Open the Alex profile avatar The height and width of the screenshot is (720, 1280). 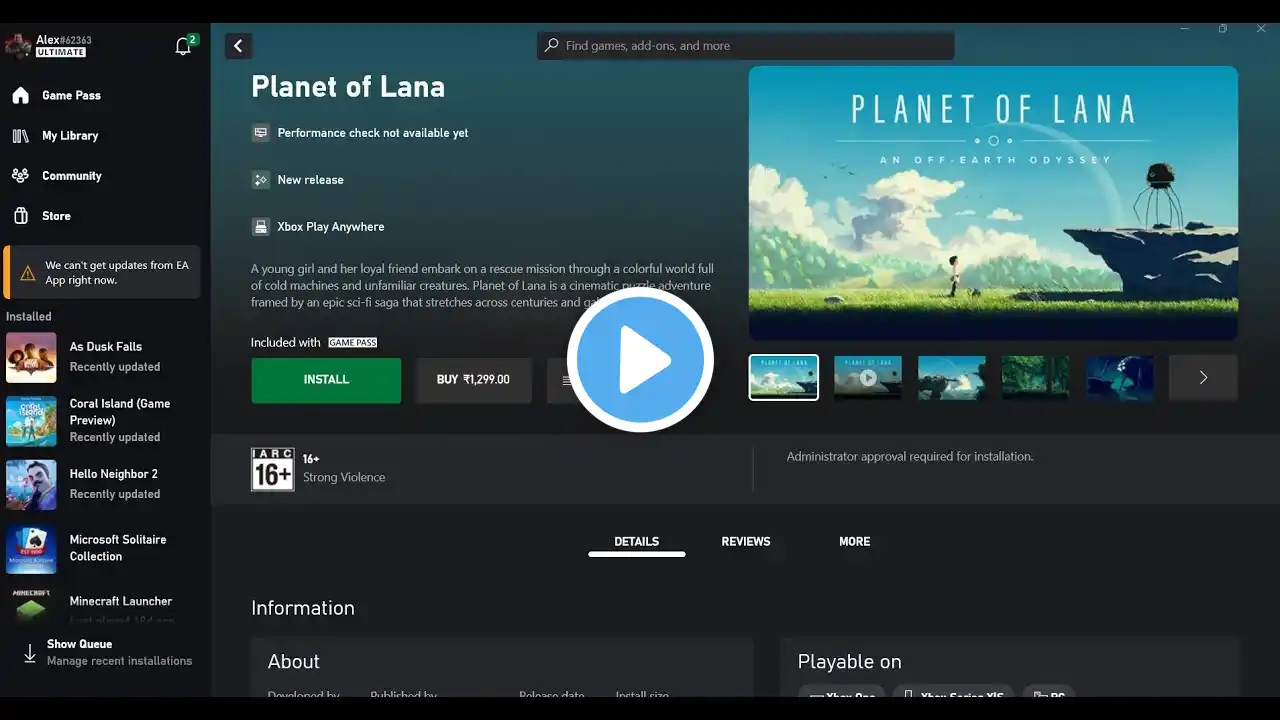(17, 46)
